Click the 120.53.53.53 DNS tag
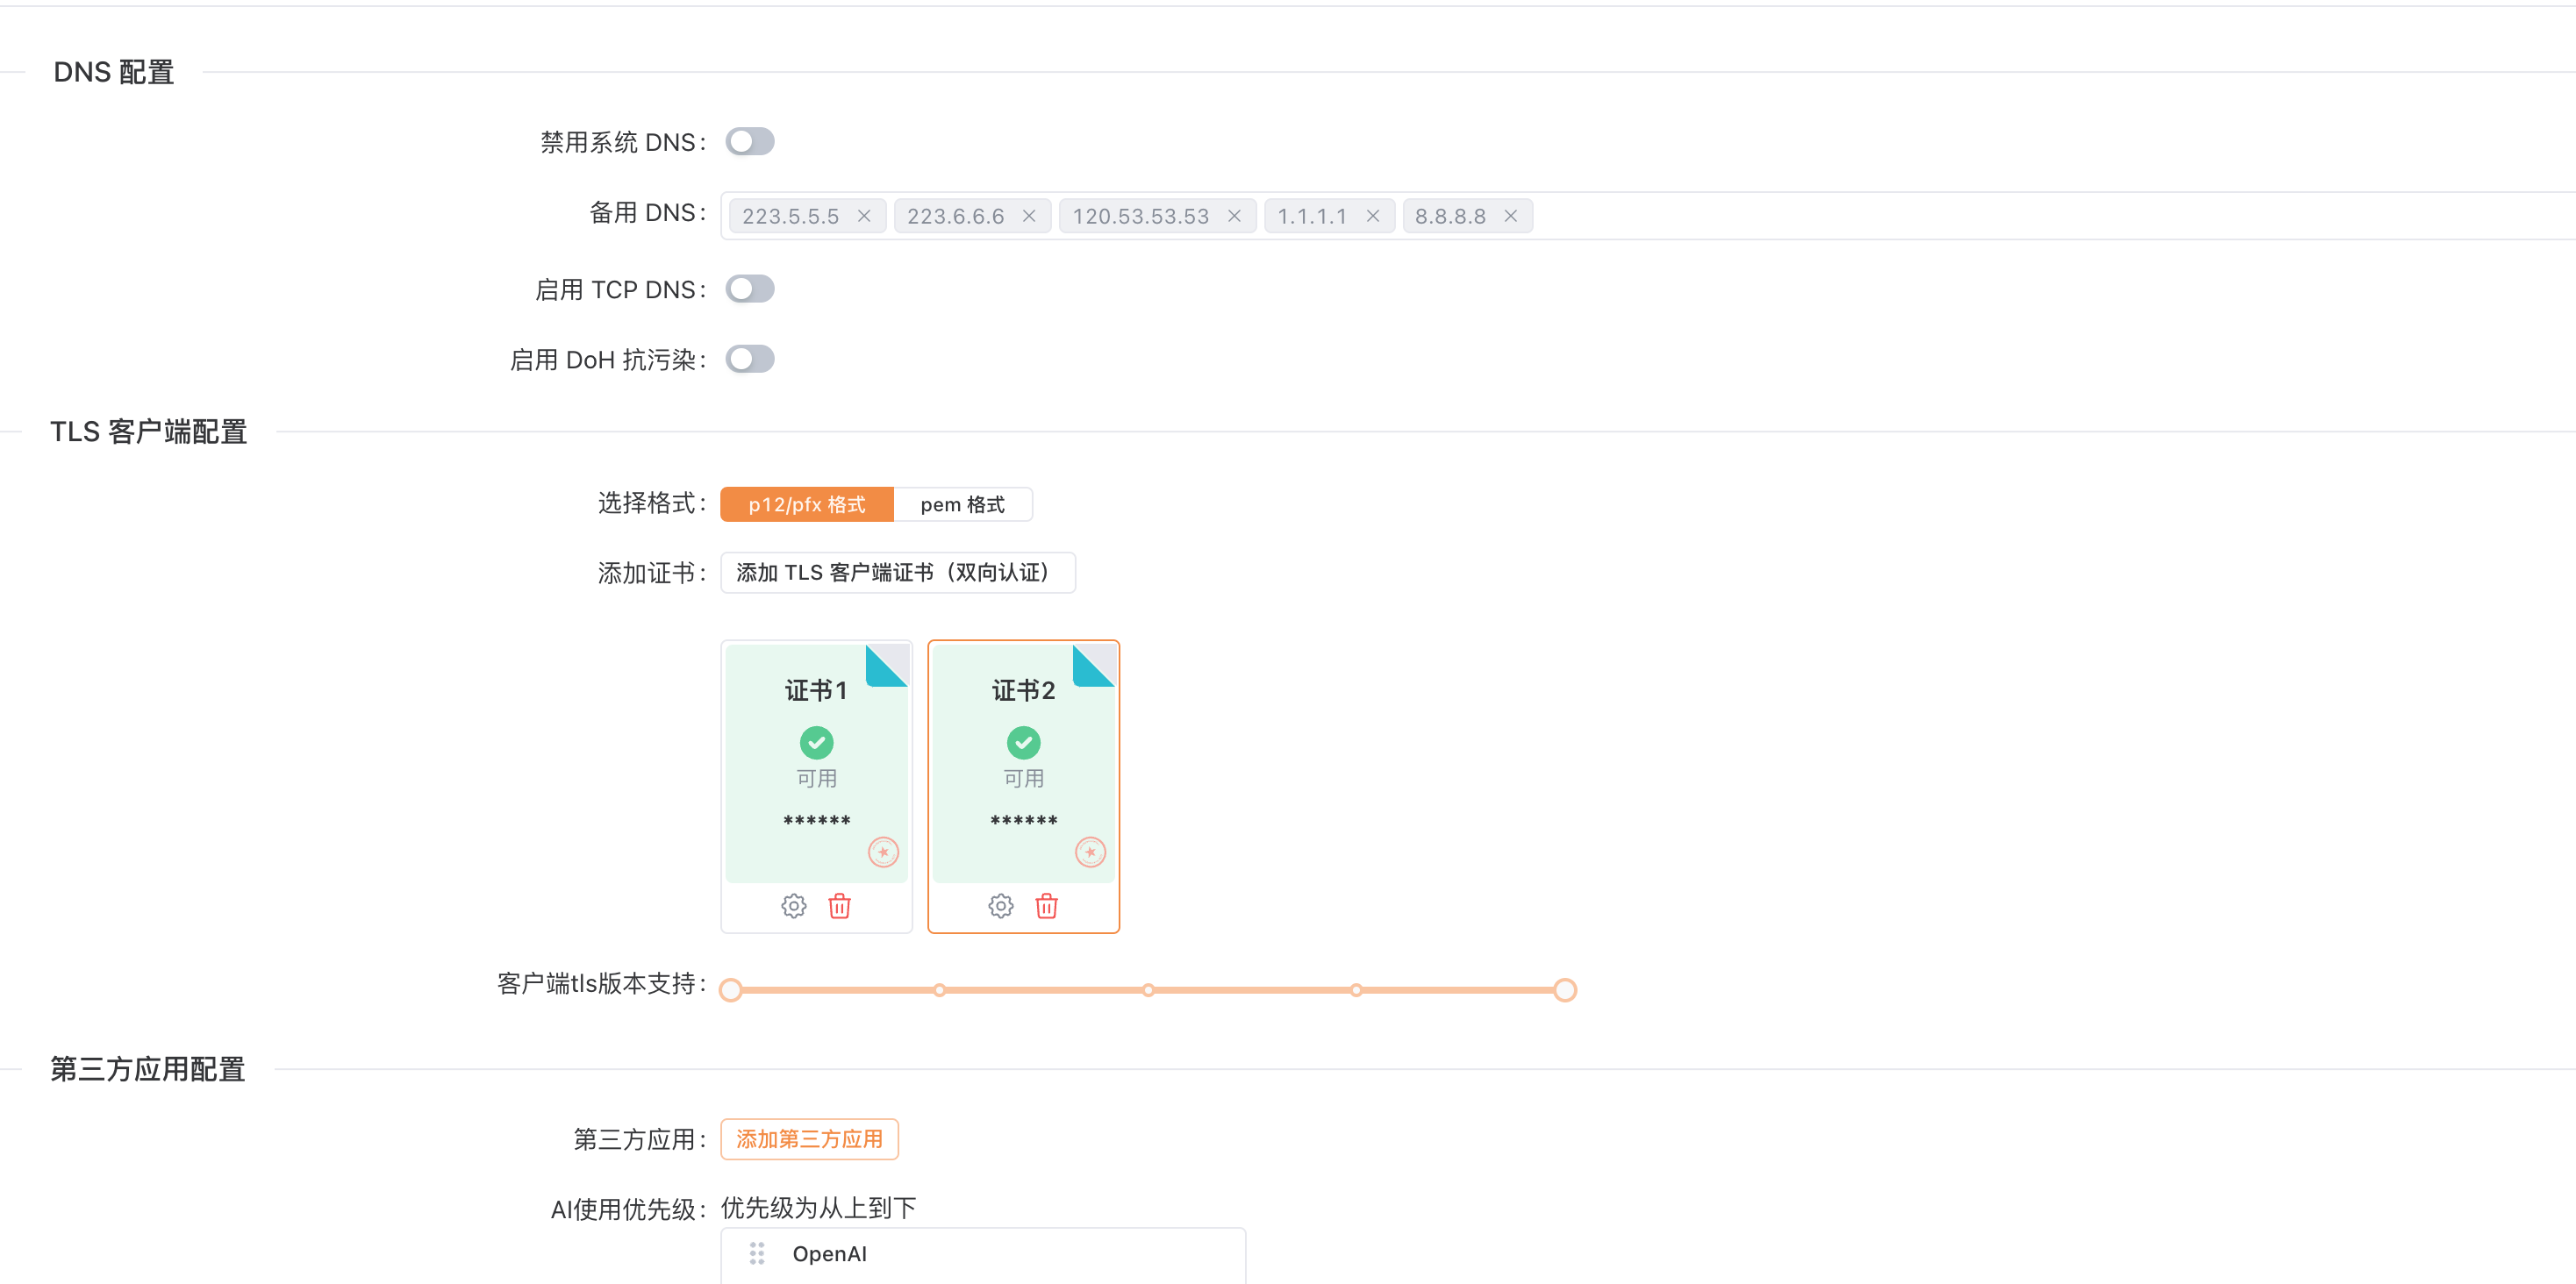2576x1284 pixels. [1157, 216]
